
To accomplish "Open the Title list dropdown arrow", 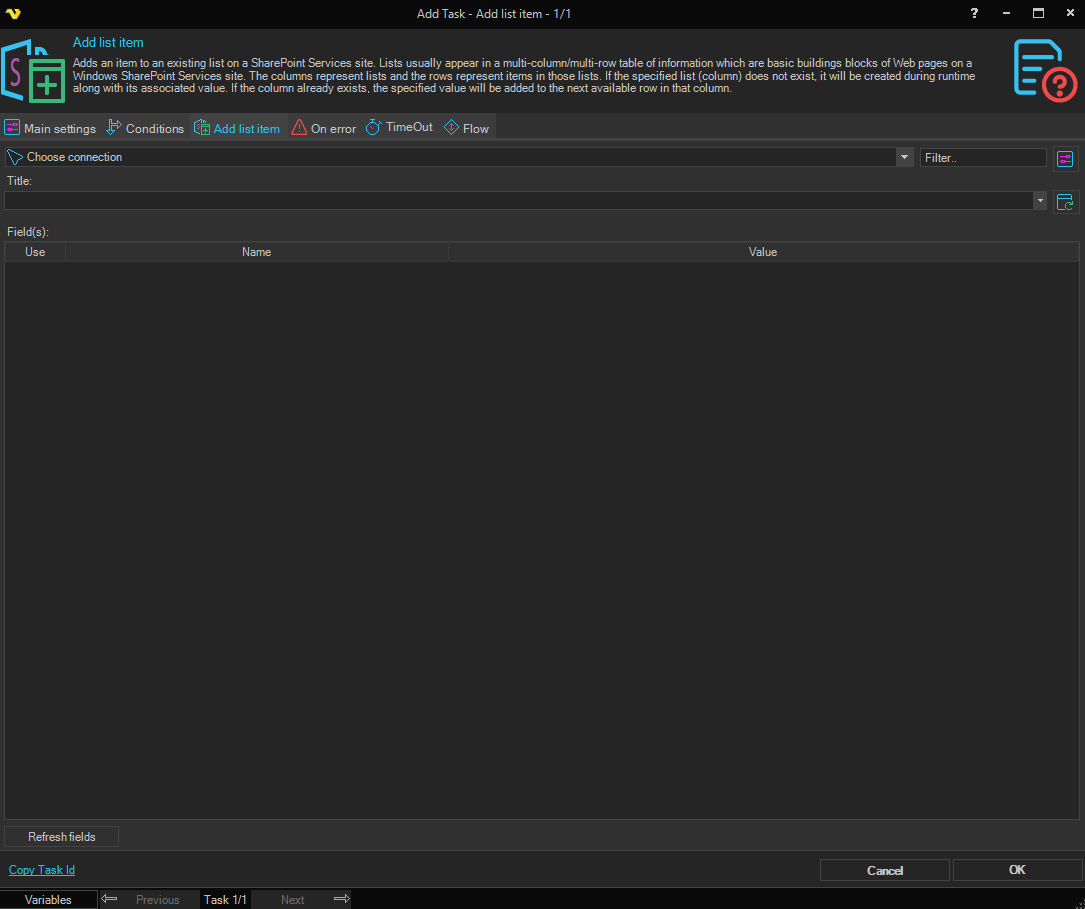I will pos(1040,201).
